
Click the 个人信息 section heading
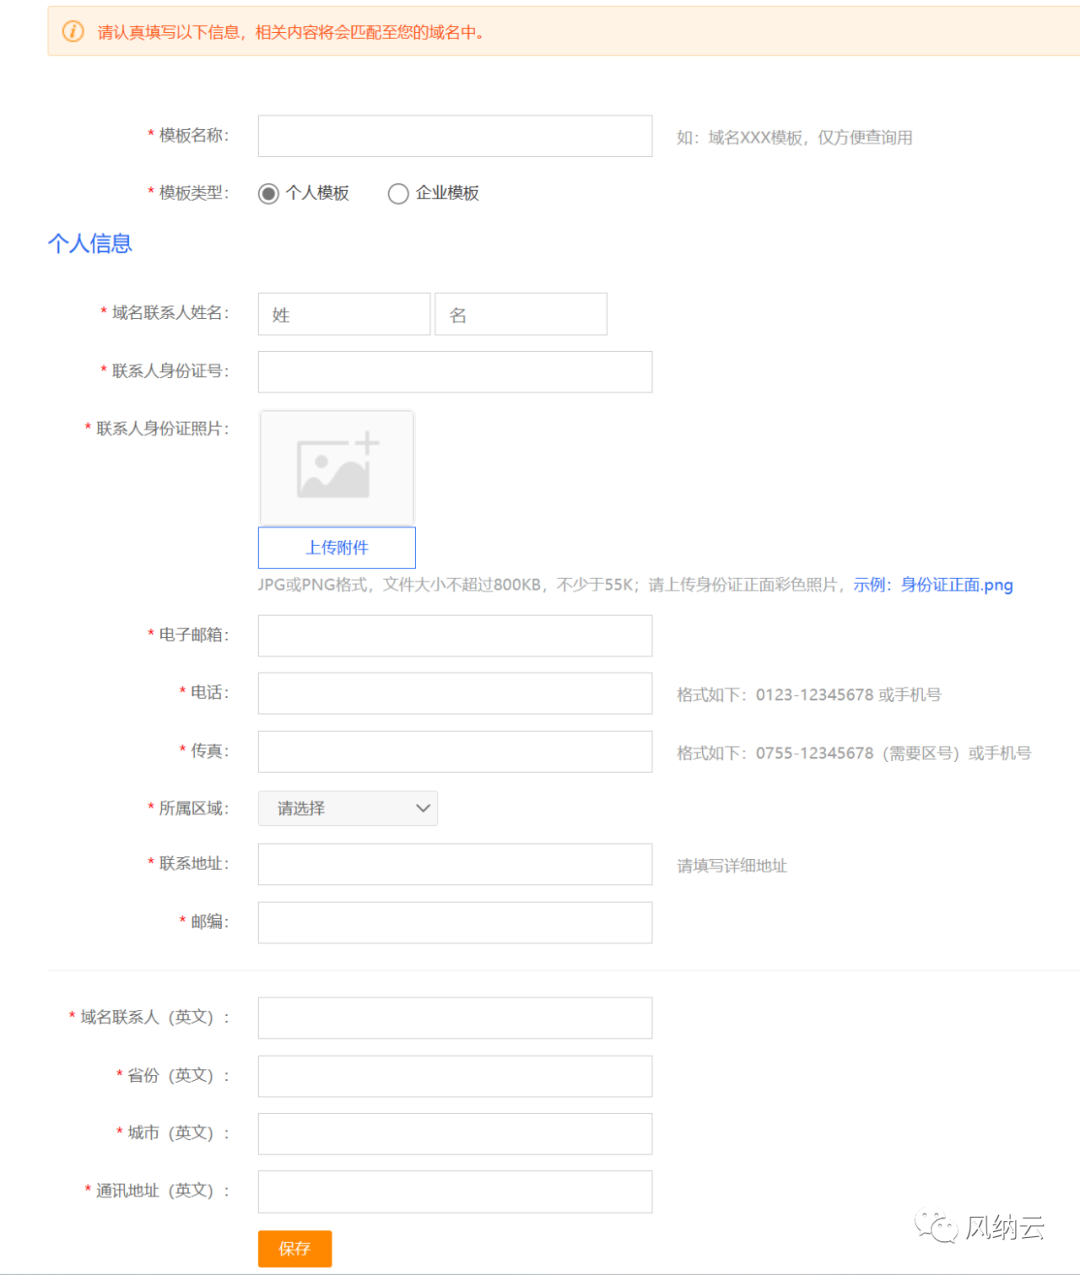(90, 243)
